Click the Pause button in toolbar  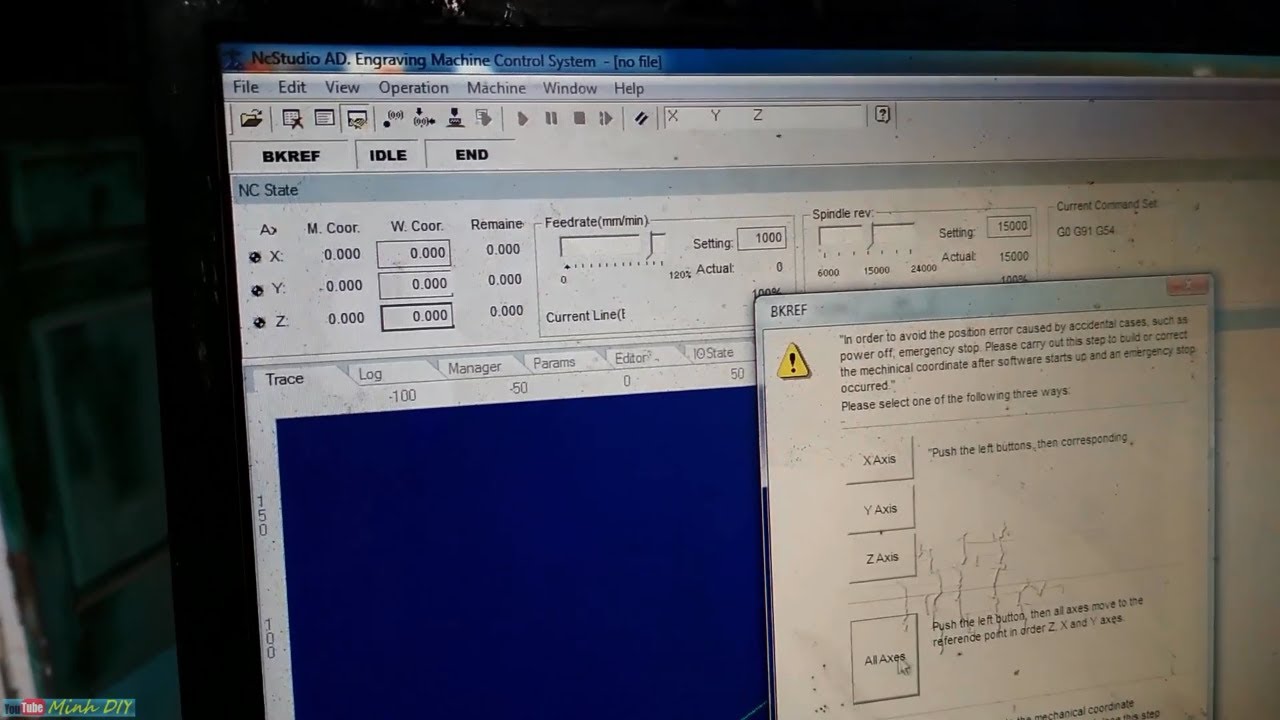(551, 118)
